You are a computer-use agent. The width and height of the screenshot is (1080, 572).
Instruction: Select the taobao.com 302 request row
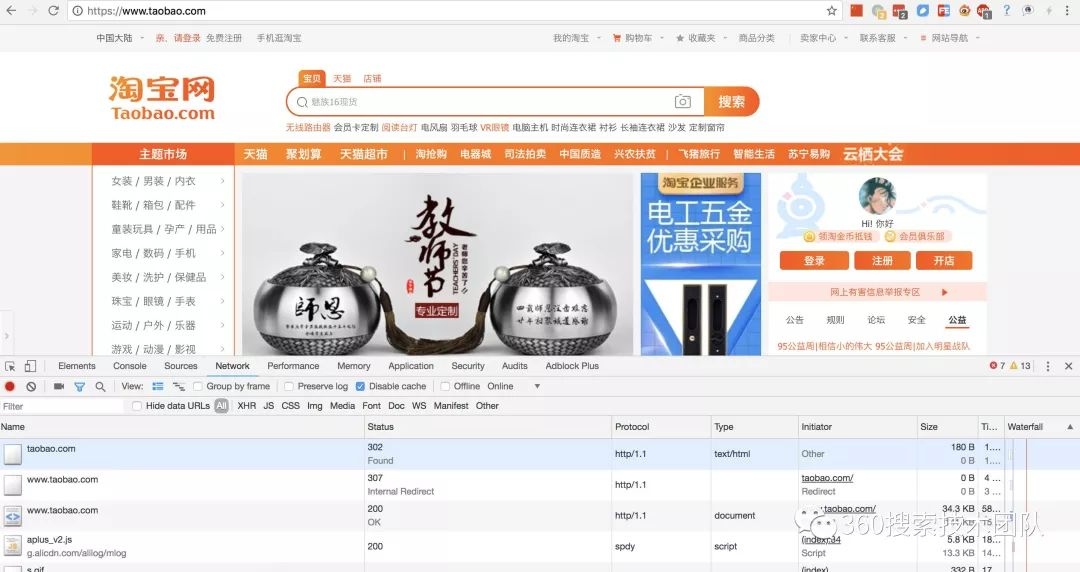[540, 454]
